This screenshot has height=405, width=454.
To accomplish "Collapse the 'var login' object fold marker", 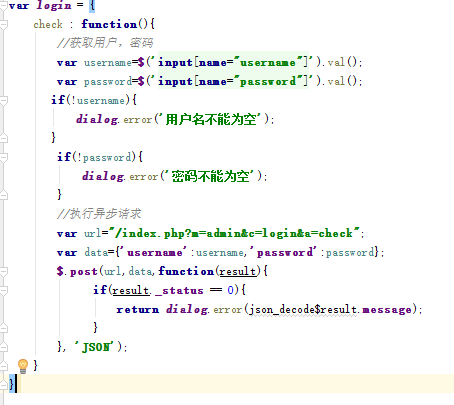I will coord(3,6).
